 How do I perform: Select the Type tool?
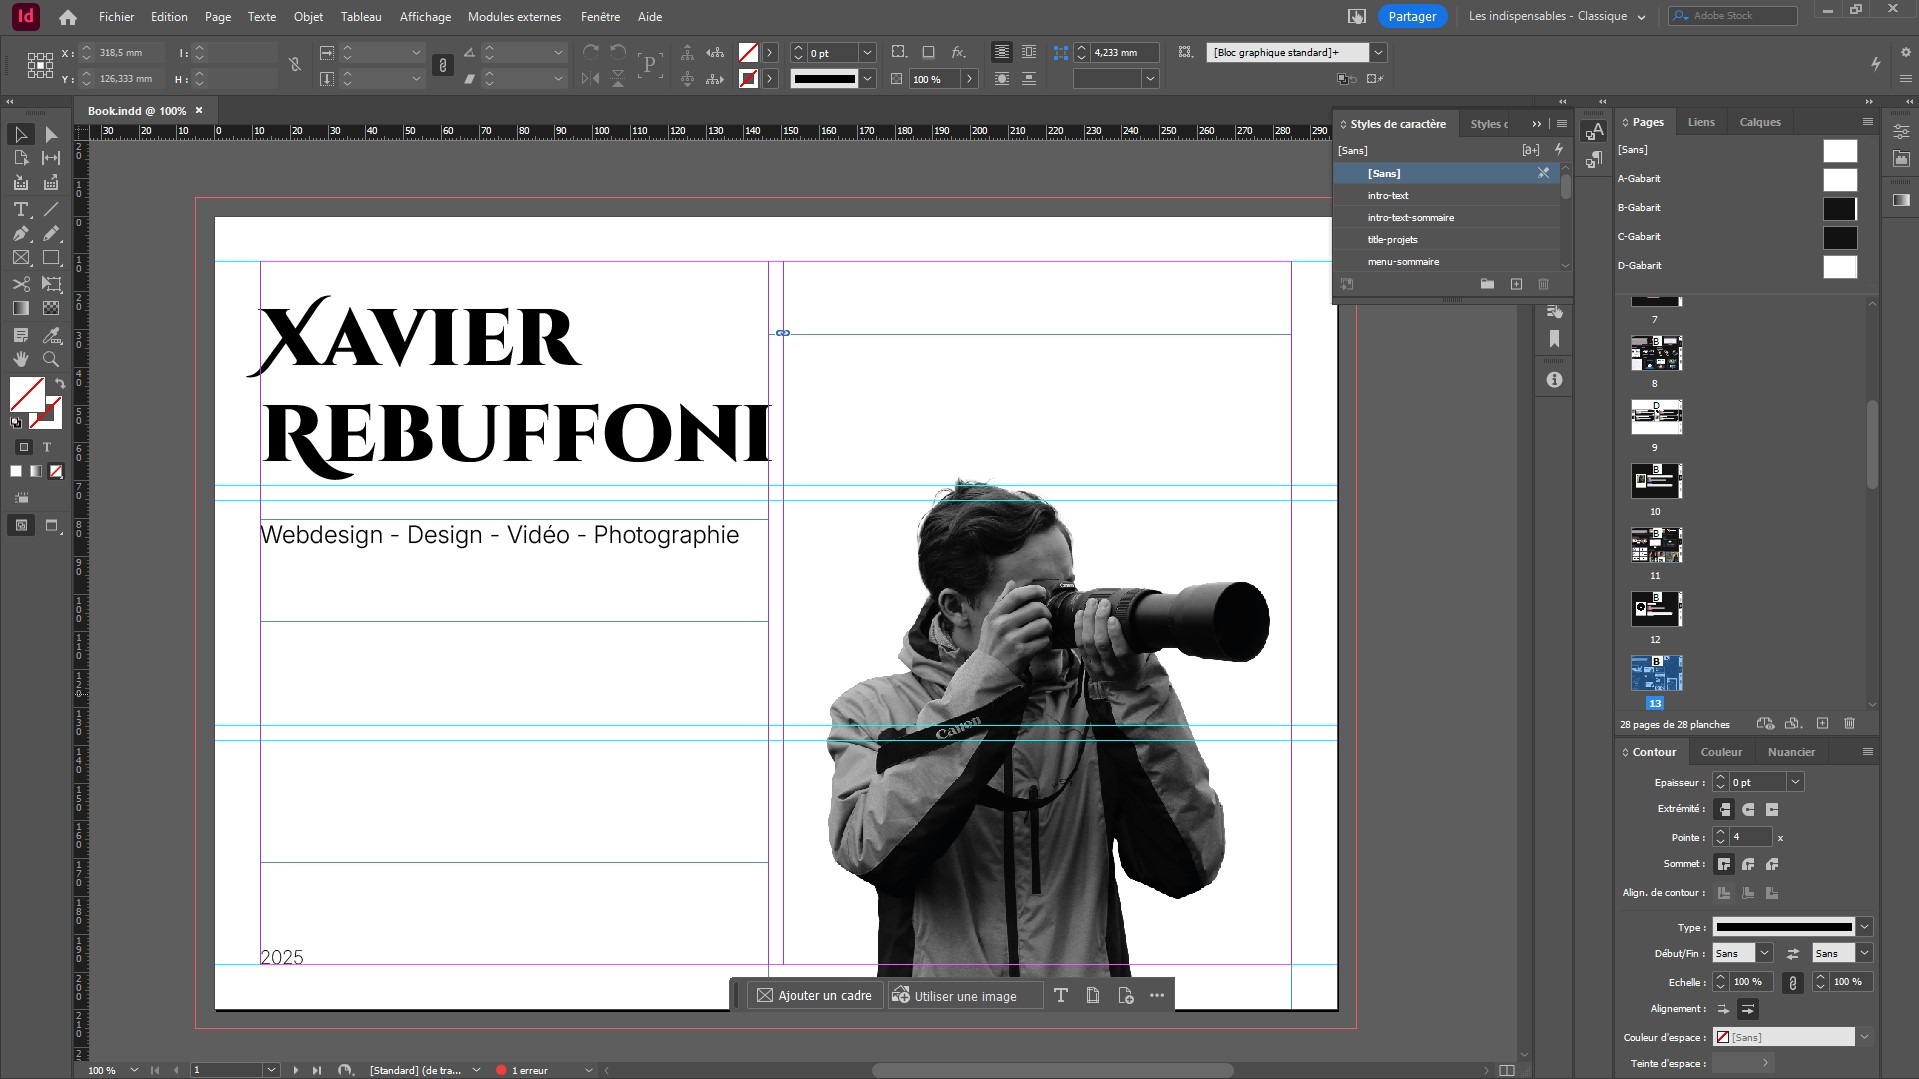(x=19, y=209)
